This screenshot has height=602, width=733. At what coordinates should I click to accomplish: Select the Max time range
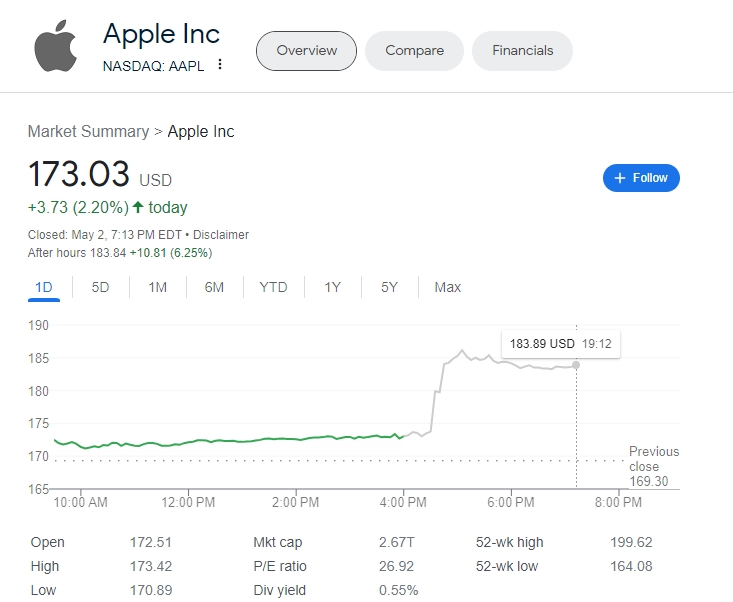coord(447,288)
